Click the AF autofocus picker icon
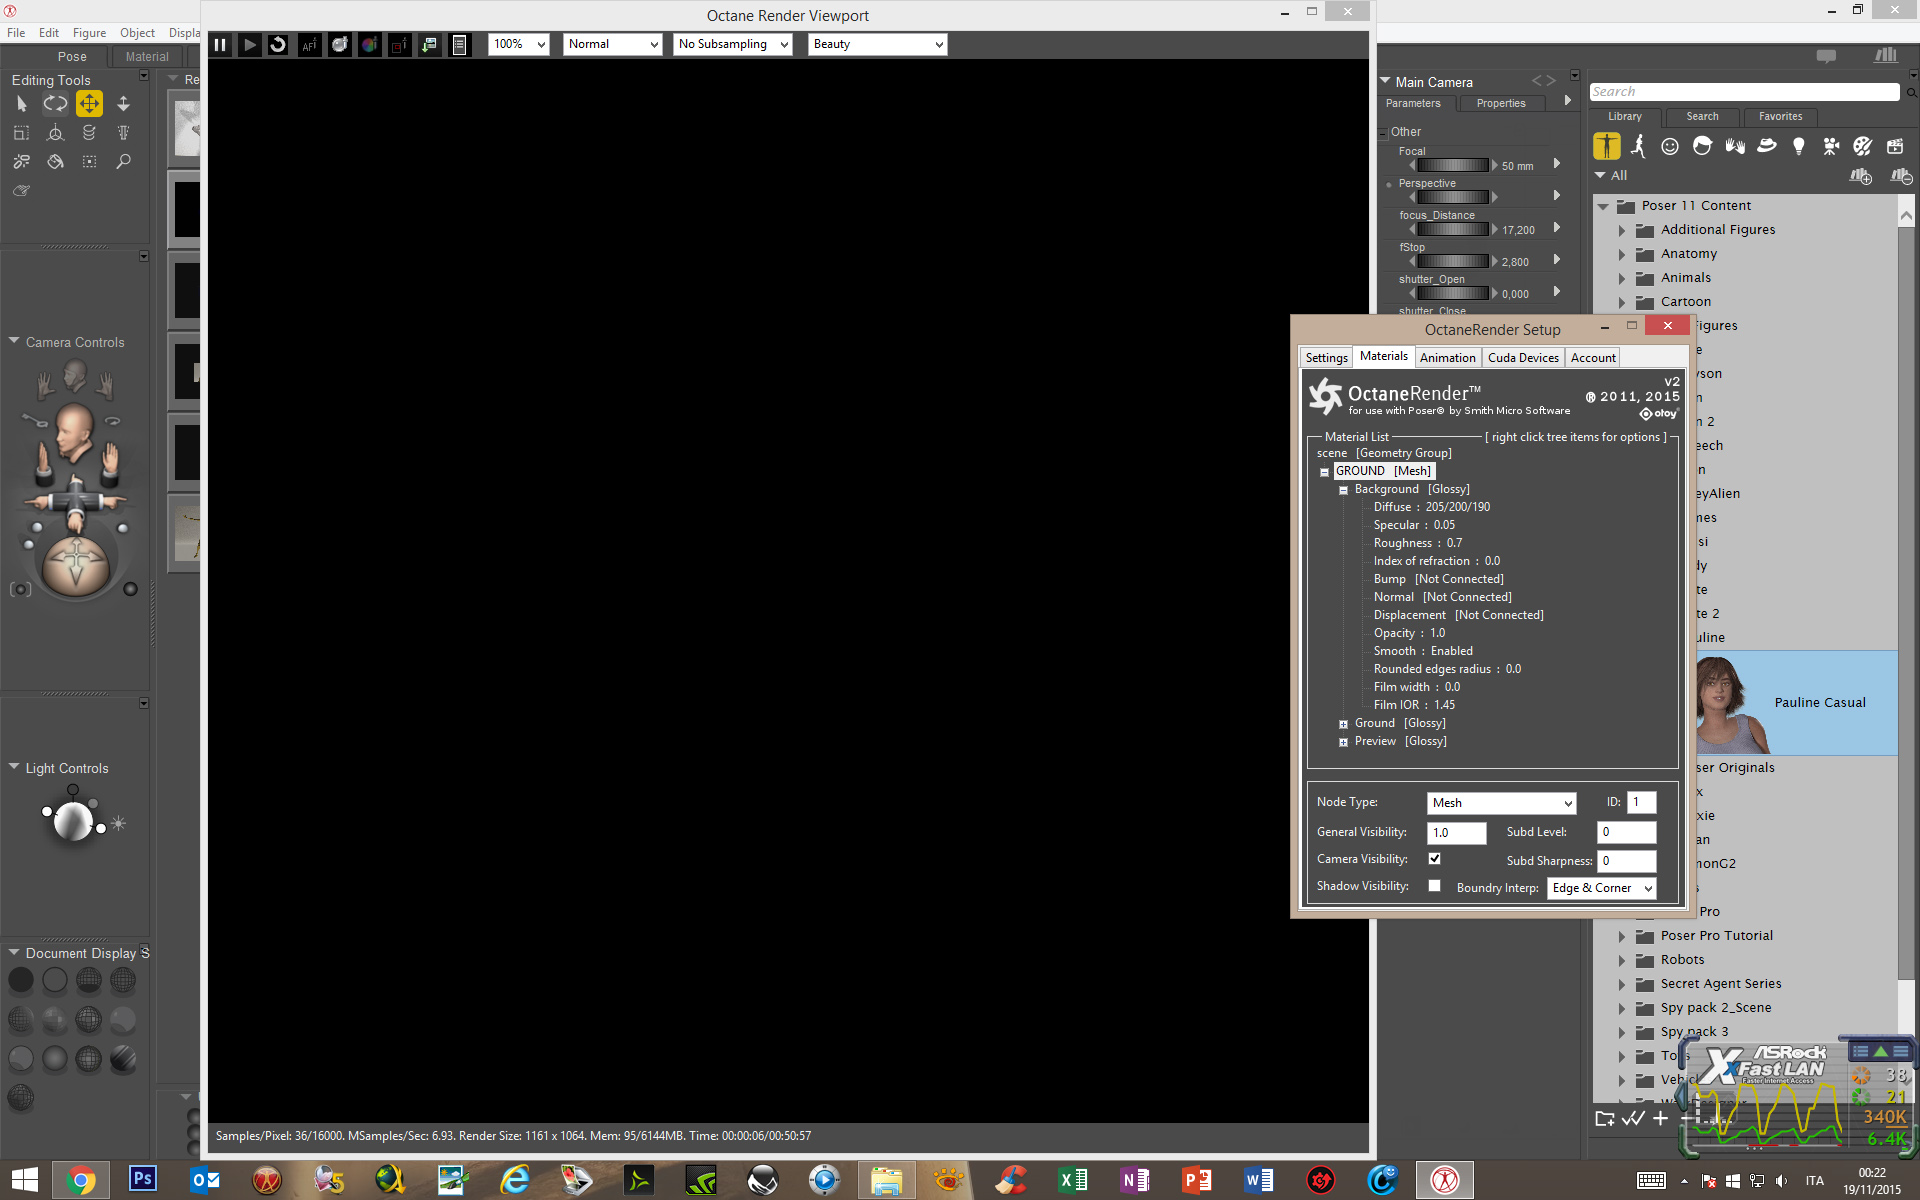This screenshot has width=1920, height=1200. [309, 45]
